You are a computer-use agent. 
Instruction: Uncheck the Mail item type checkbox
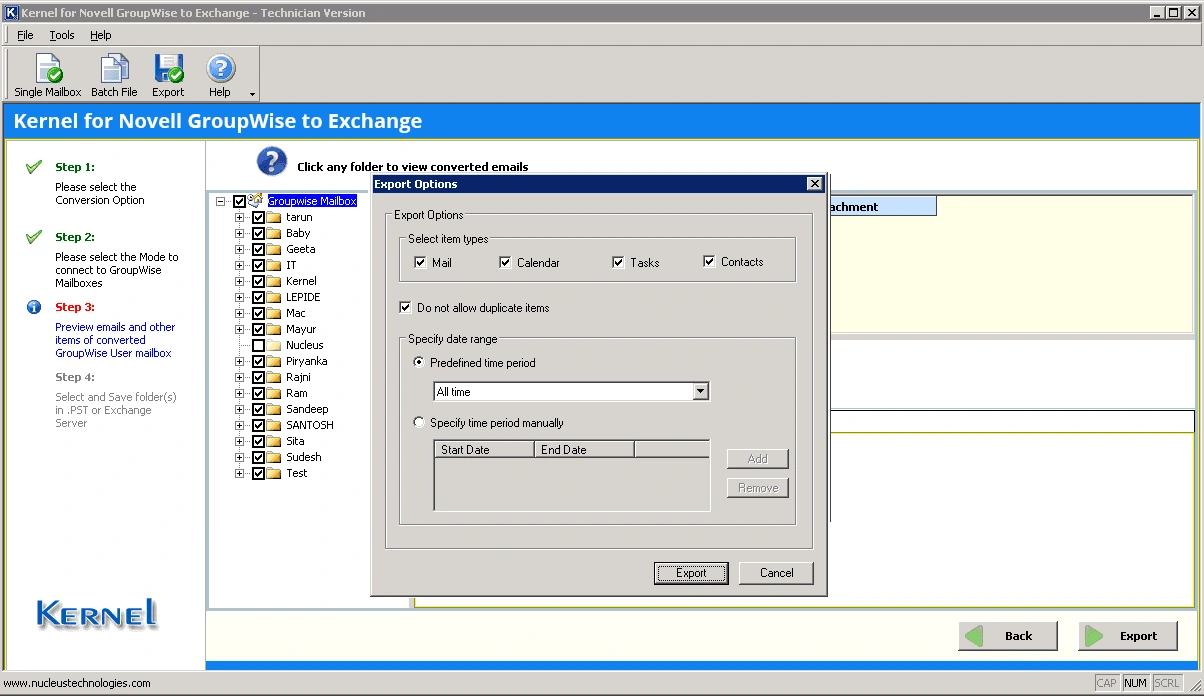pyautogui.click(x=420, y=262)
